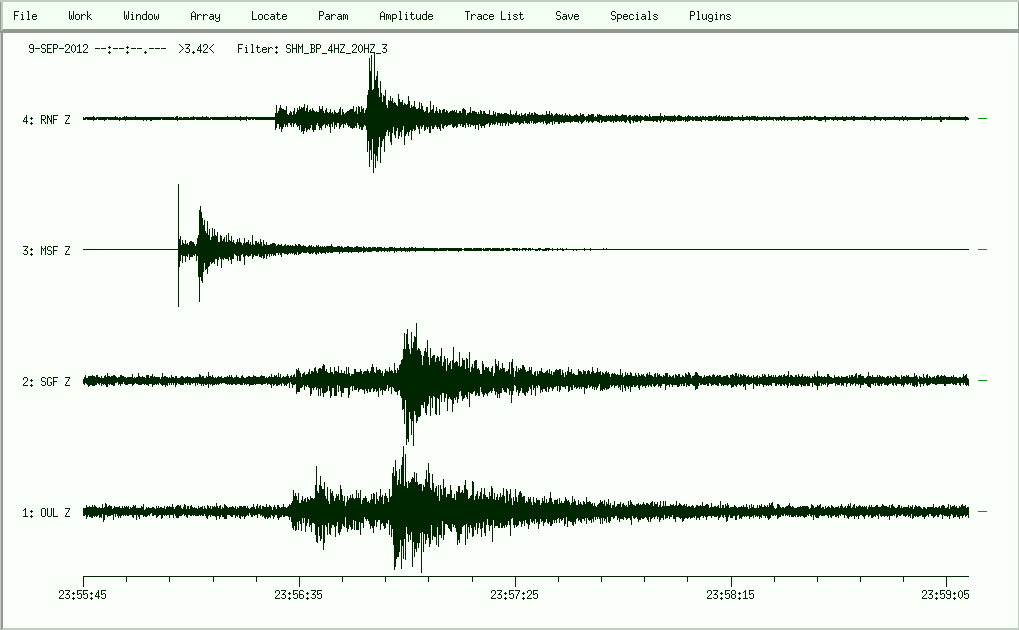Open the Amplitude menu
Viewport: 1019px width, 630px height.
pos(406,16)
